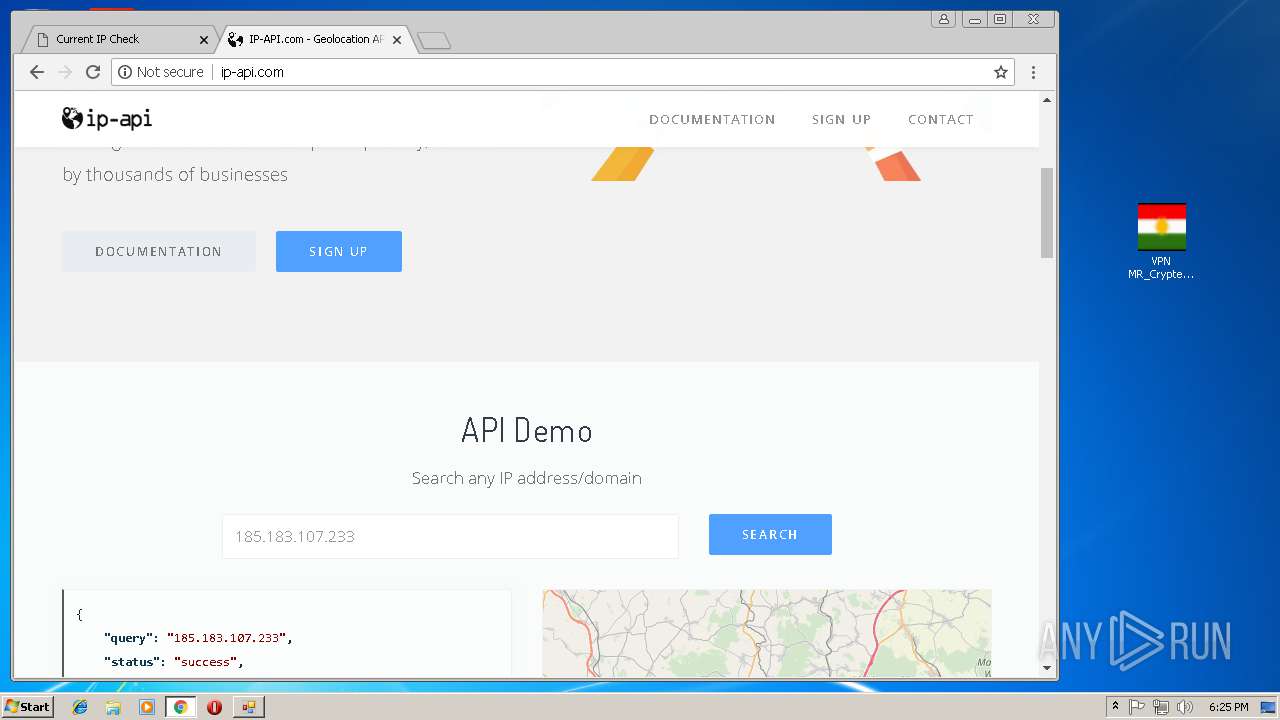Bookmark this page with the star icon

tap(1000, 72)
